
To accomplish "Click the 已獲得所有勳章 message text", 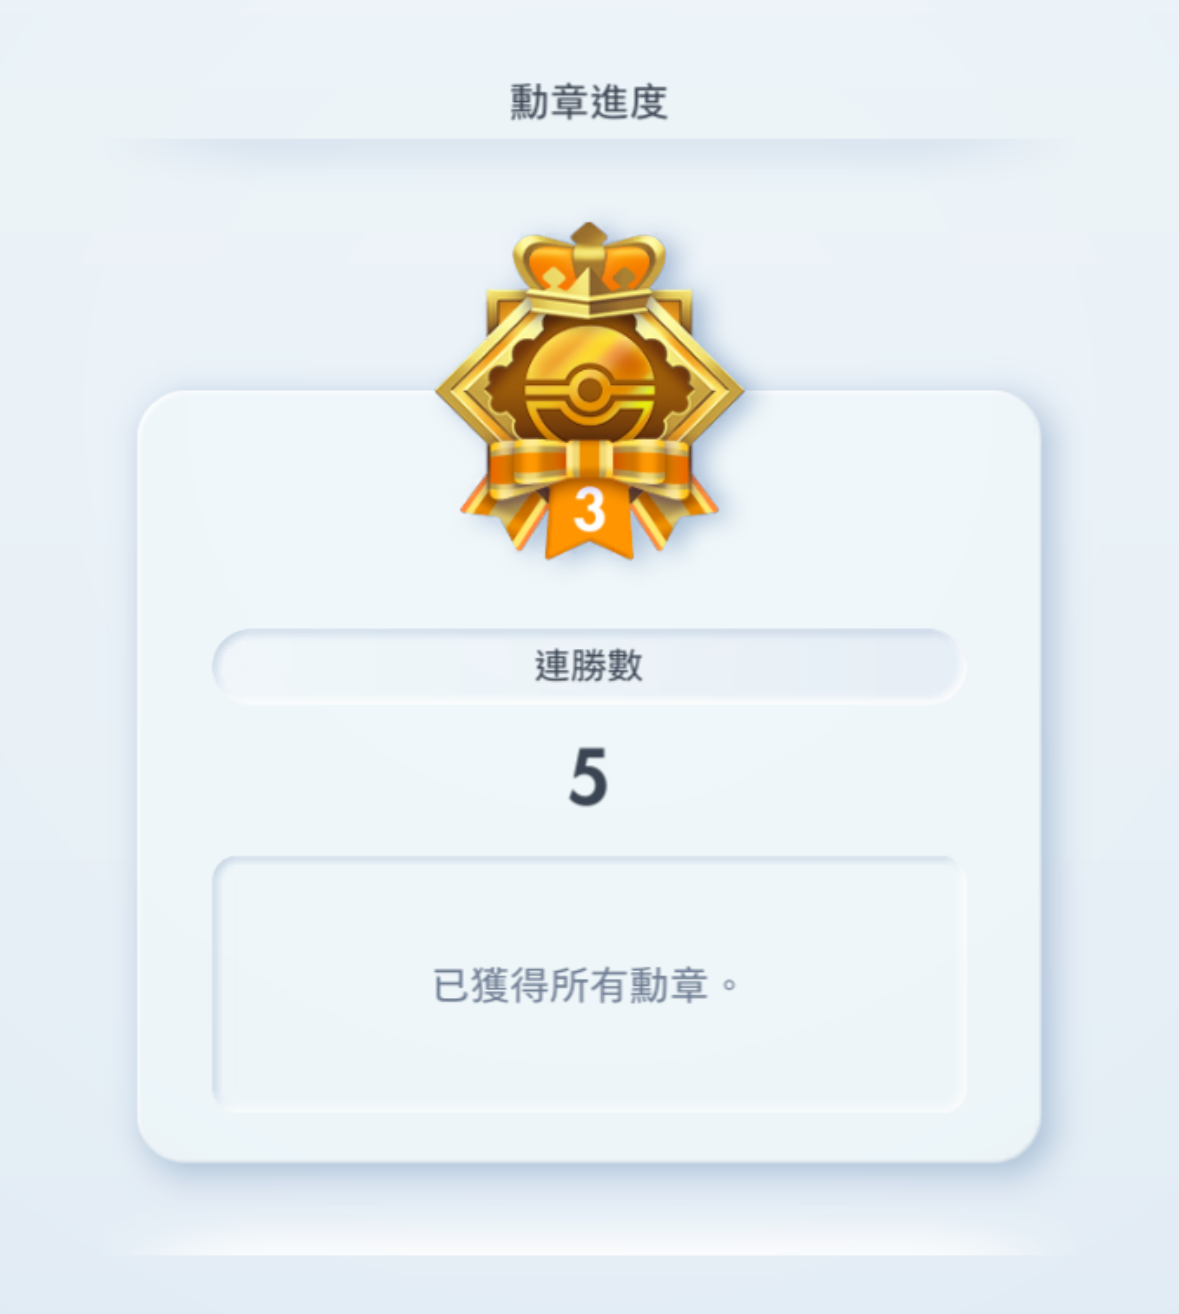I will [571, 986].
